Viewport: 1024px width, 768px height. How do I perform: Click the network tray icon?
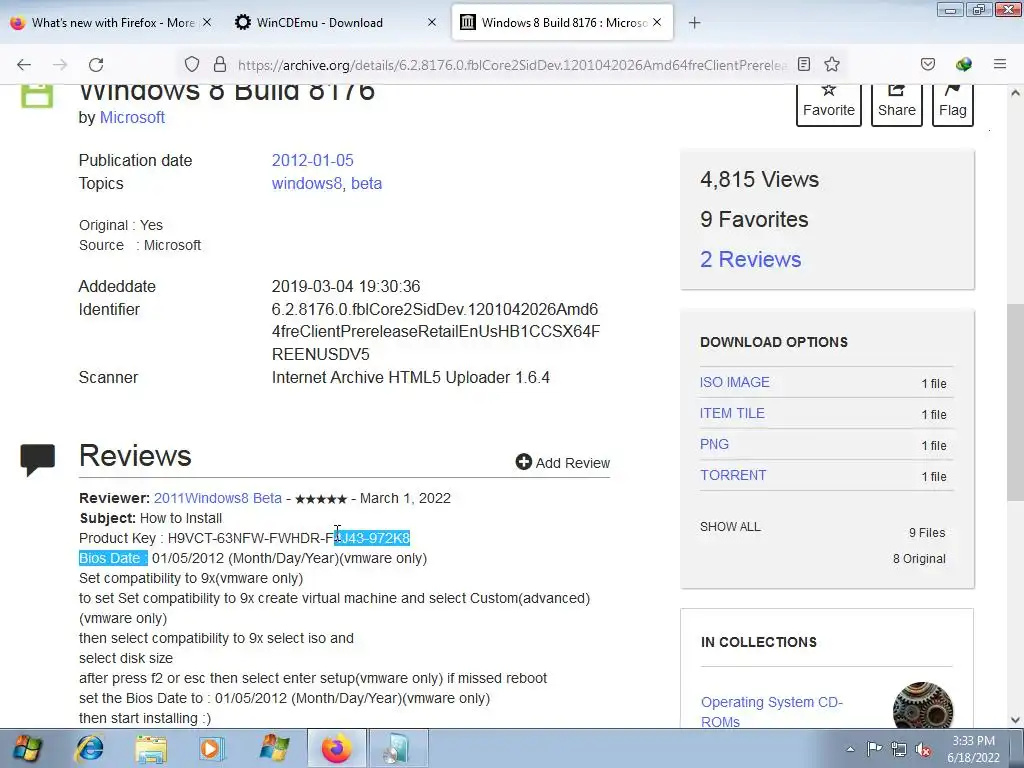tap(899, 749)
